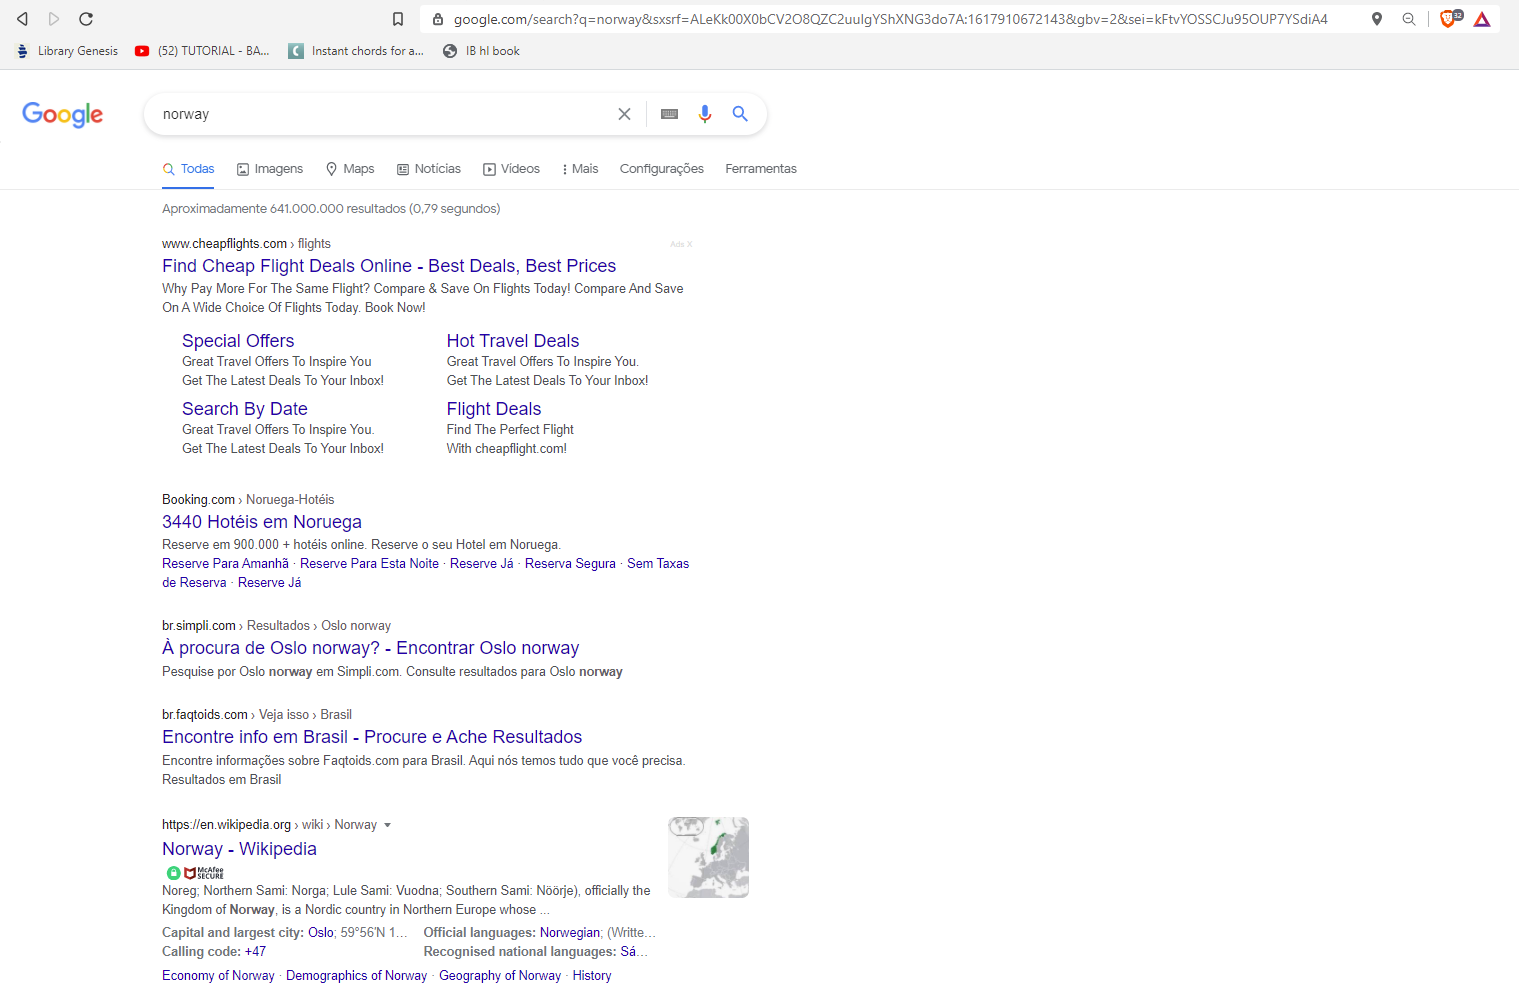Start voice search with the microphone

pos(705,114)
